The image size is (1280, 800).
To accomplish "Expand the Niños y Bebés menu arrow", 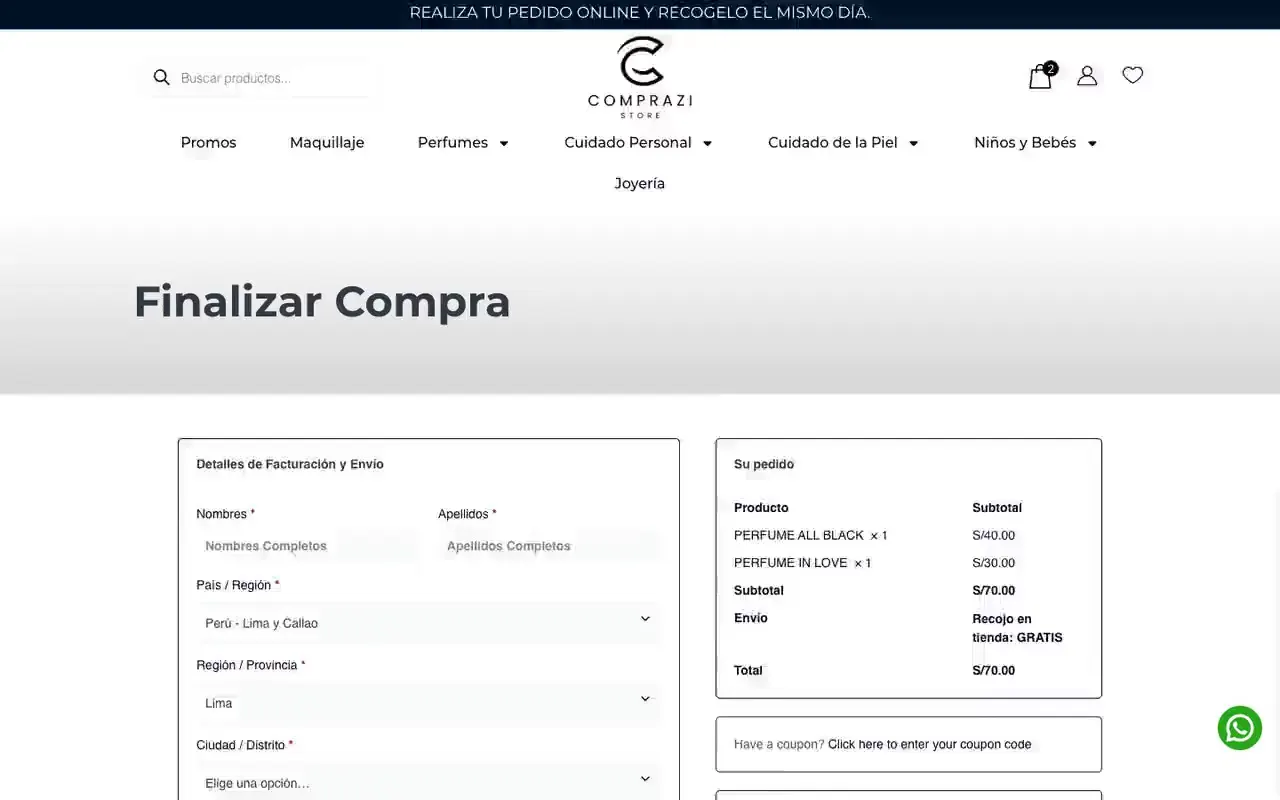I will (x=1092, y=143).
